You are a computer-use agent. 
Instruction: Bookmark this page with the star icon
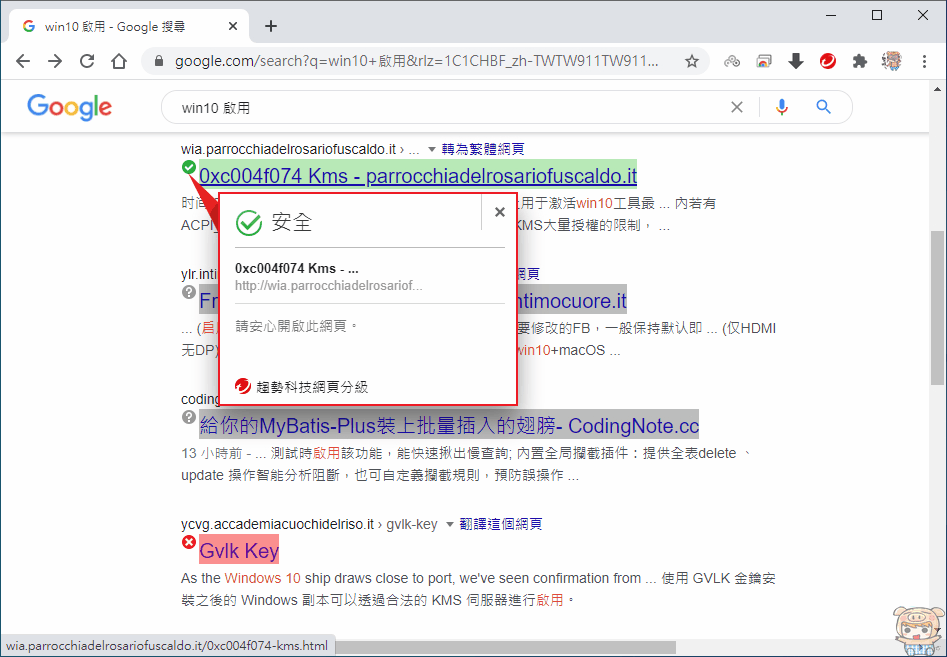[x=691, y=61]
